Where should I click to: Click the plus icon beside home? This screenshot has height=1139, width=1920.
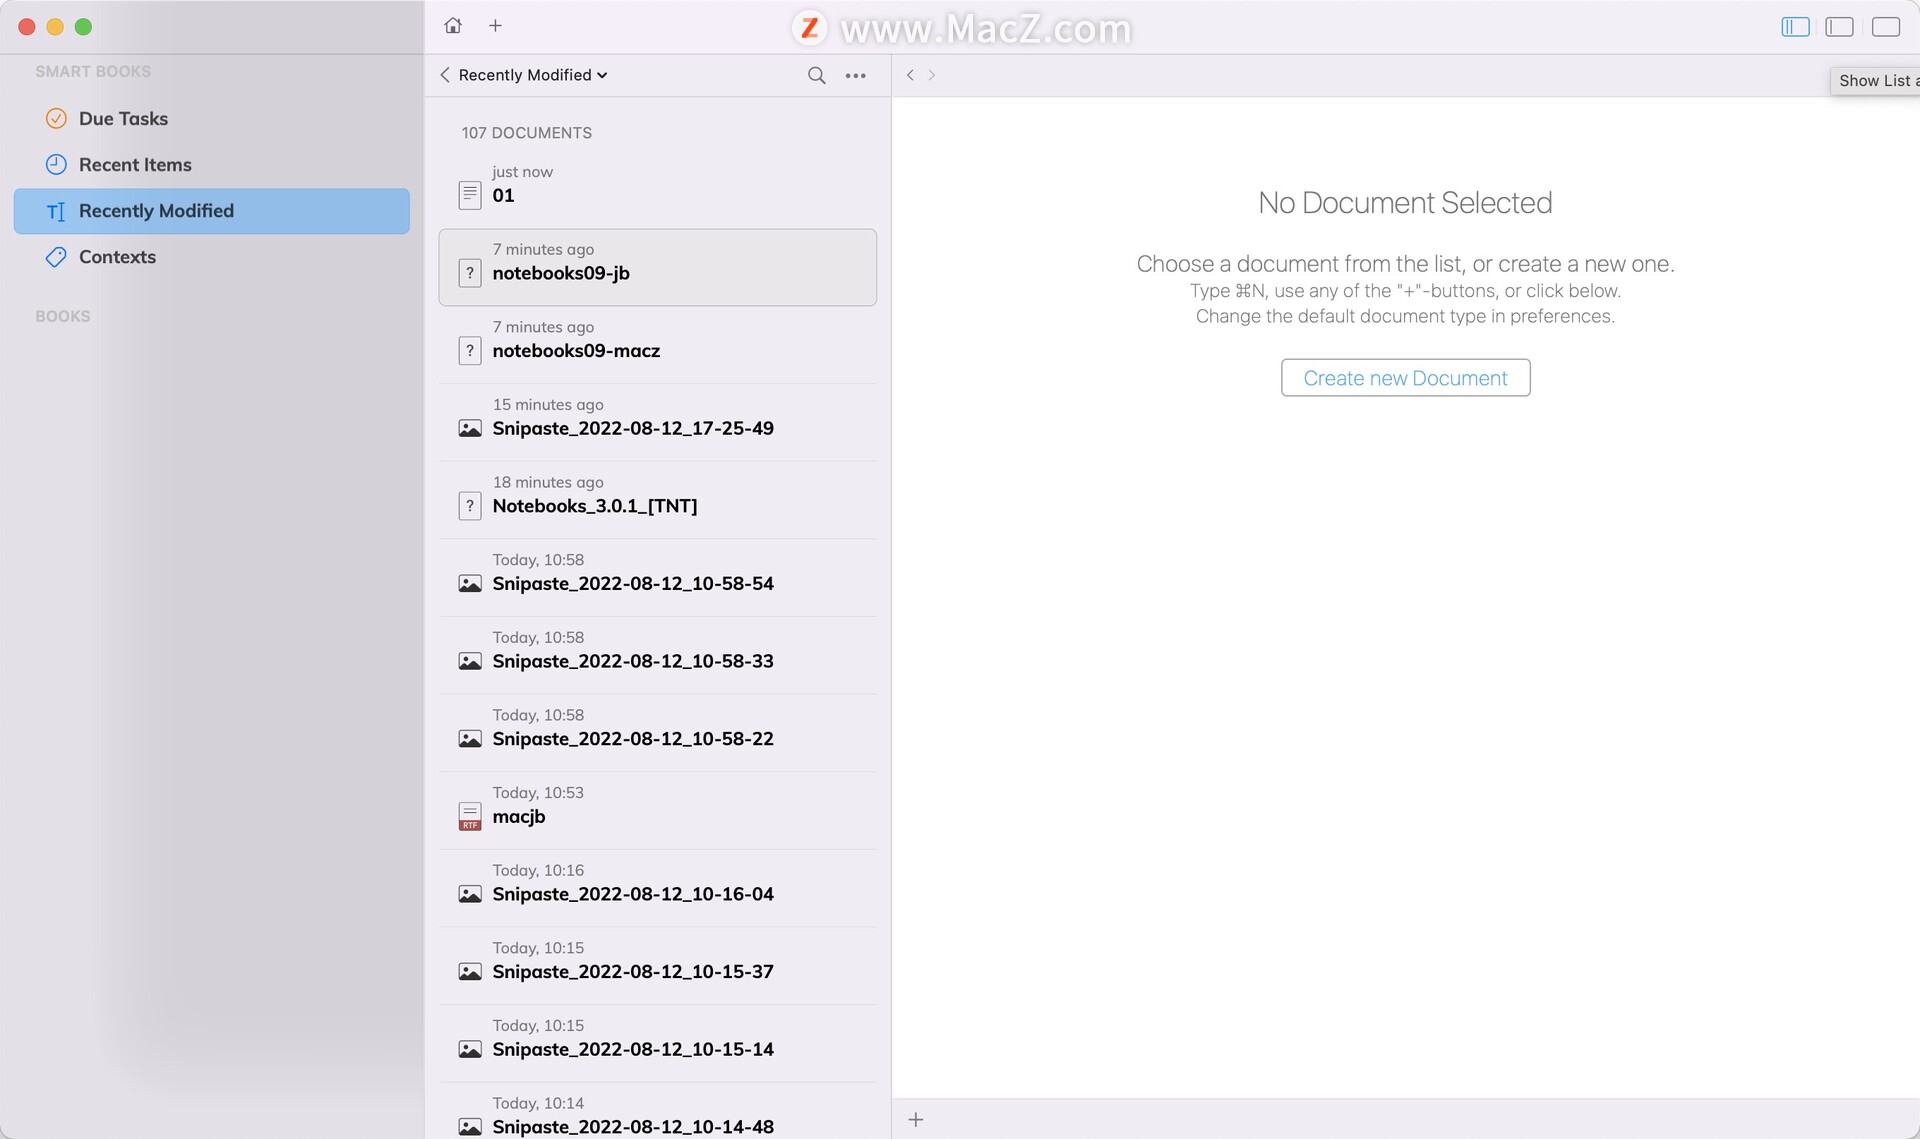point(495,26)
